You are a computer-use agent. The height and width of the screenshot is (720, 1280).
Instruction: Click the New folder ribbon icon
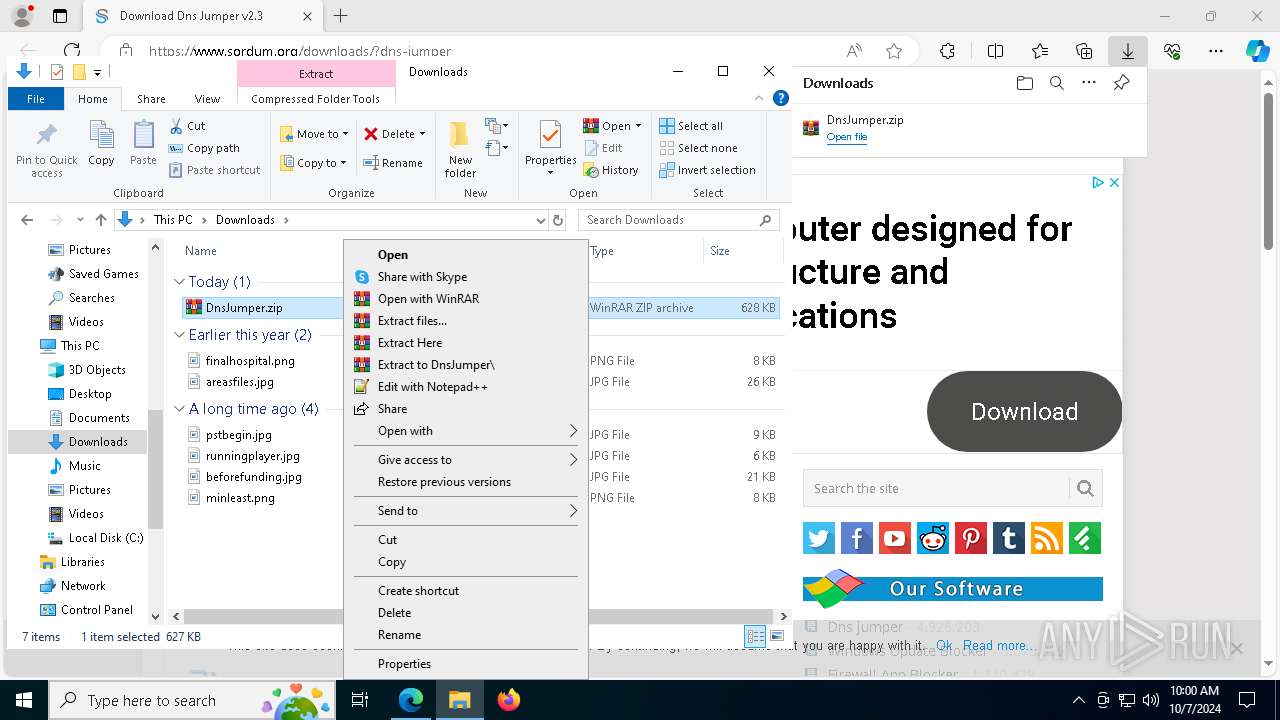coord(460,149)
